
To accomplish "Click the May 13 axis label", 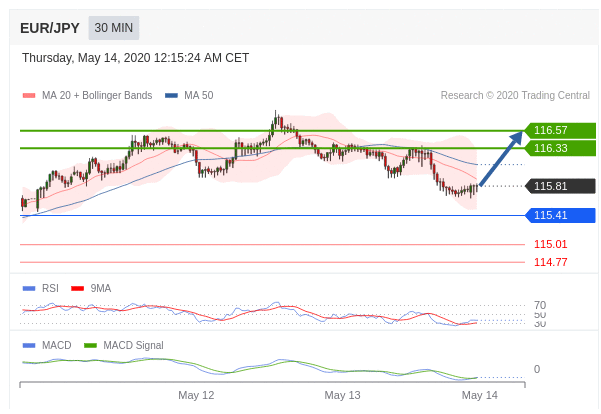I will [x=342, y=395].
